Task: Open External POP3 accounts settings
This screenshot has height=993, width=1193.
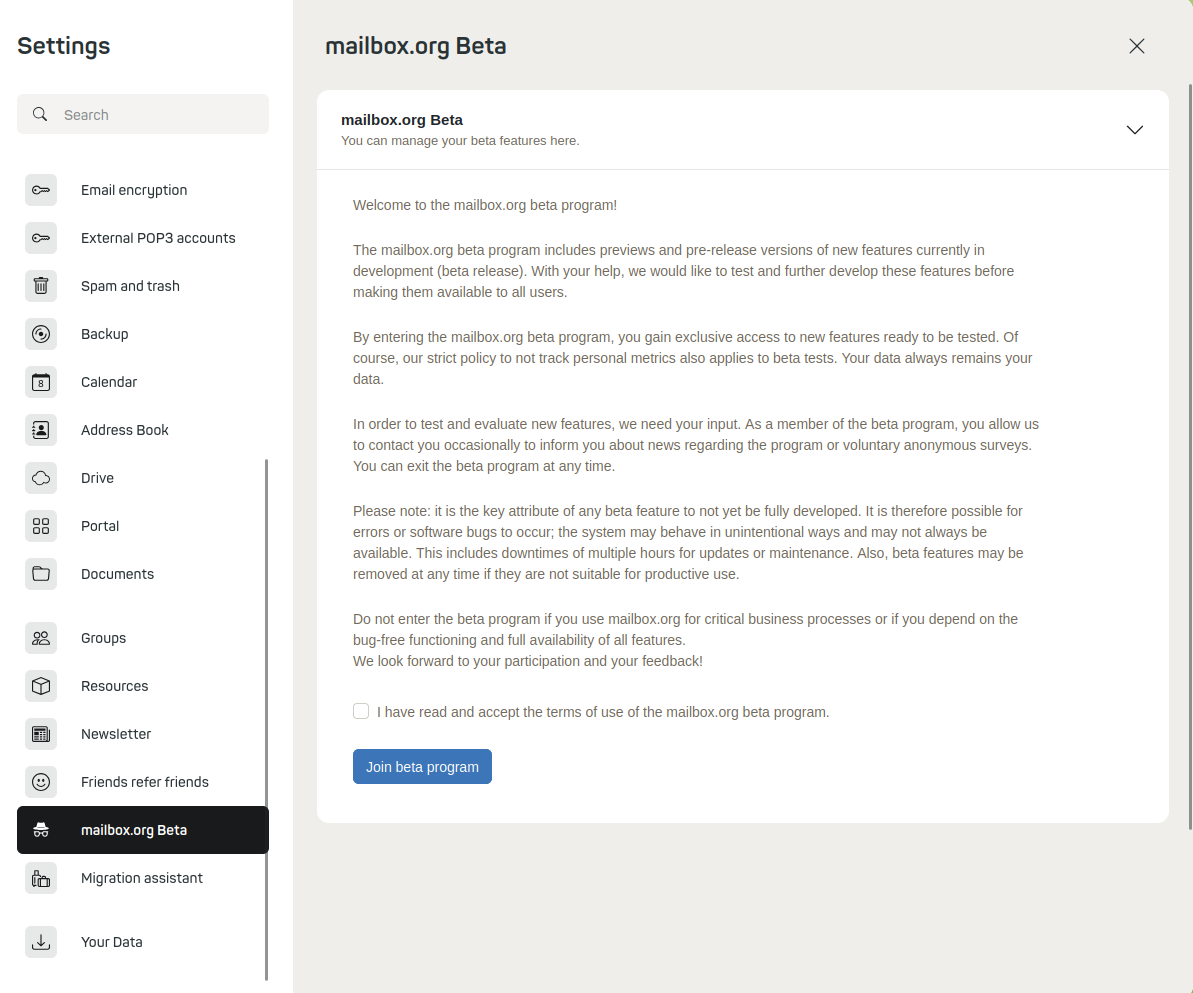Action: click(x=158, y=238)
